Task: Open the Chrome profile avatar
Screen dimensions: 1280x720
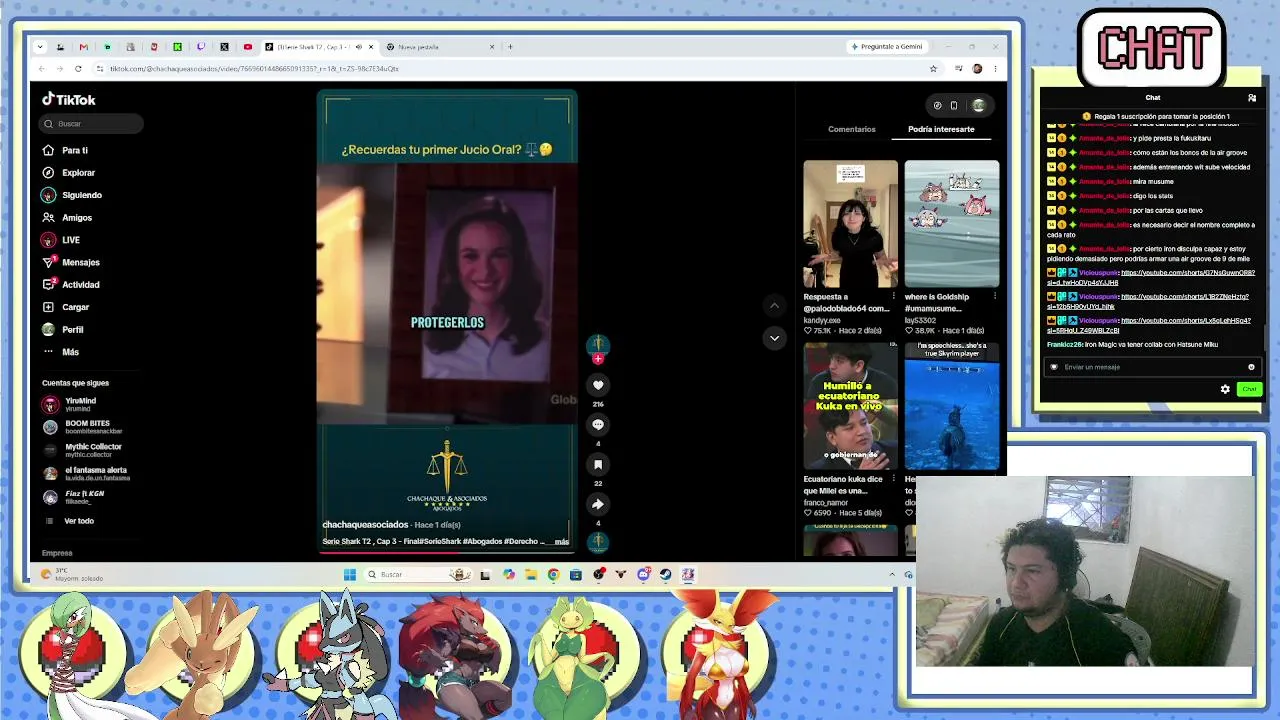Action: coord(977,69)
